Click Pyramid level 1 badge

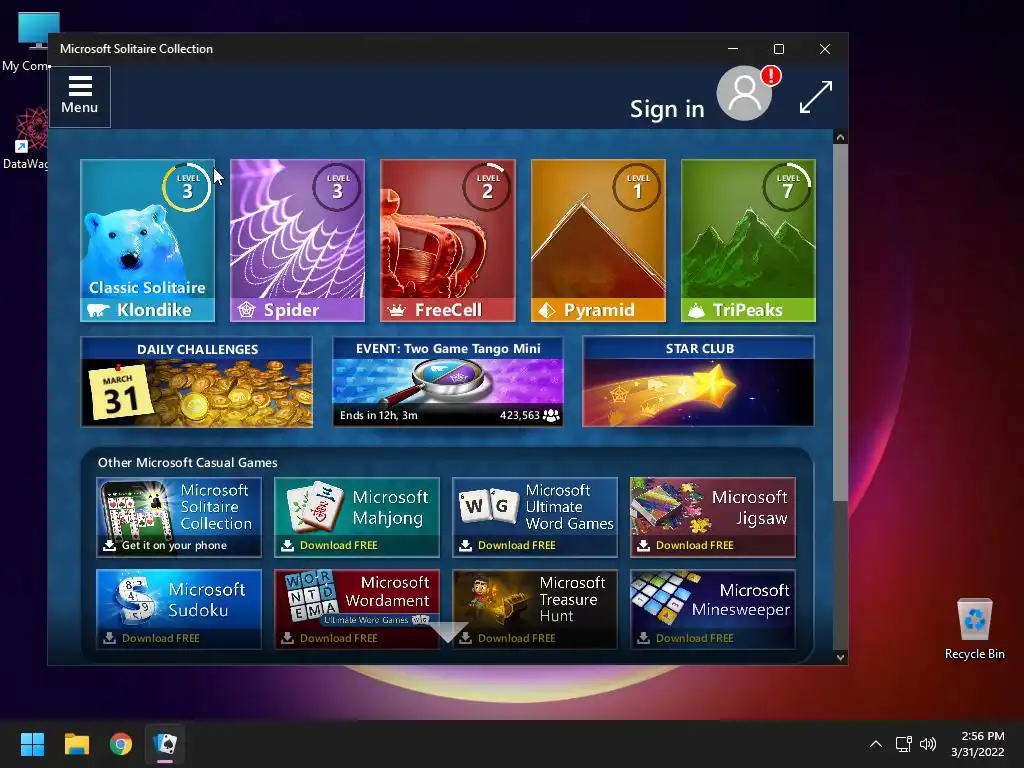[637, 187]
